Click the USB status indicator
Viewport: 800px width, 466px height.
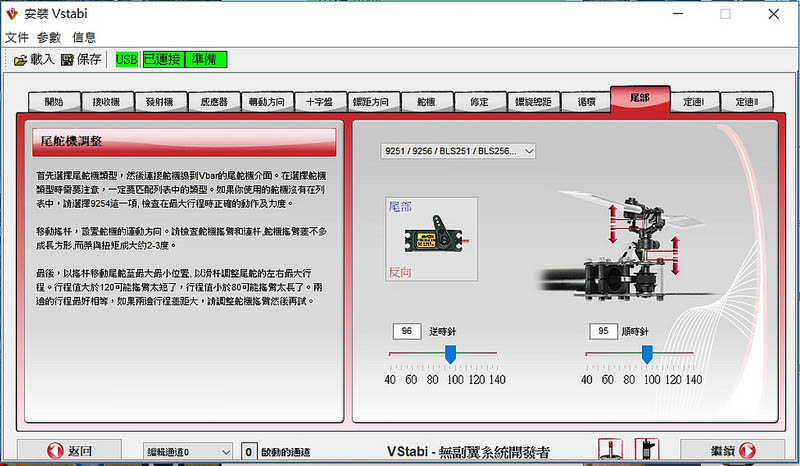pos(127,60)
